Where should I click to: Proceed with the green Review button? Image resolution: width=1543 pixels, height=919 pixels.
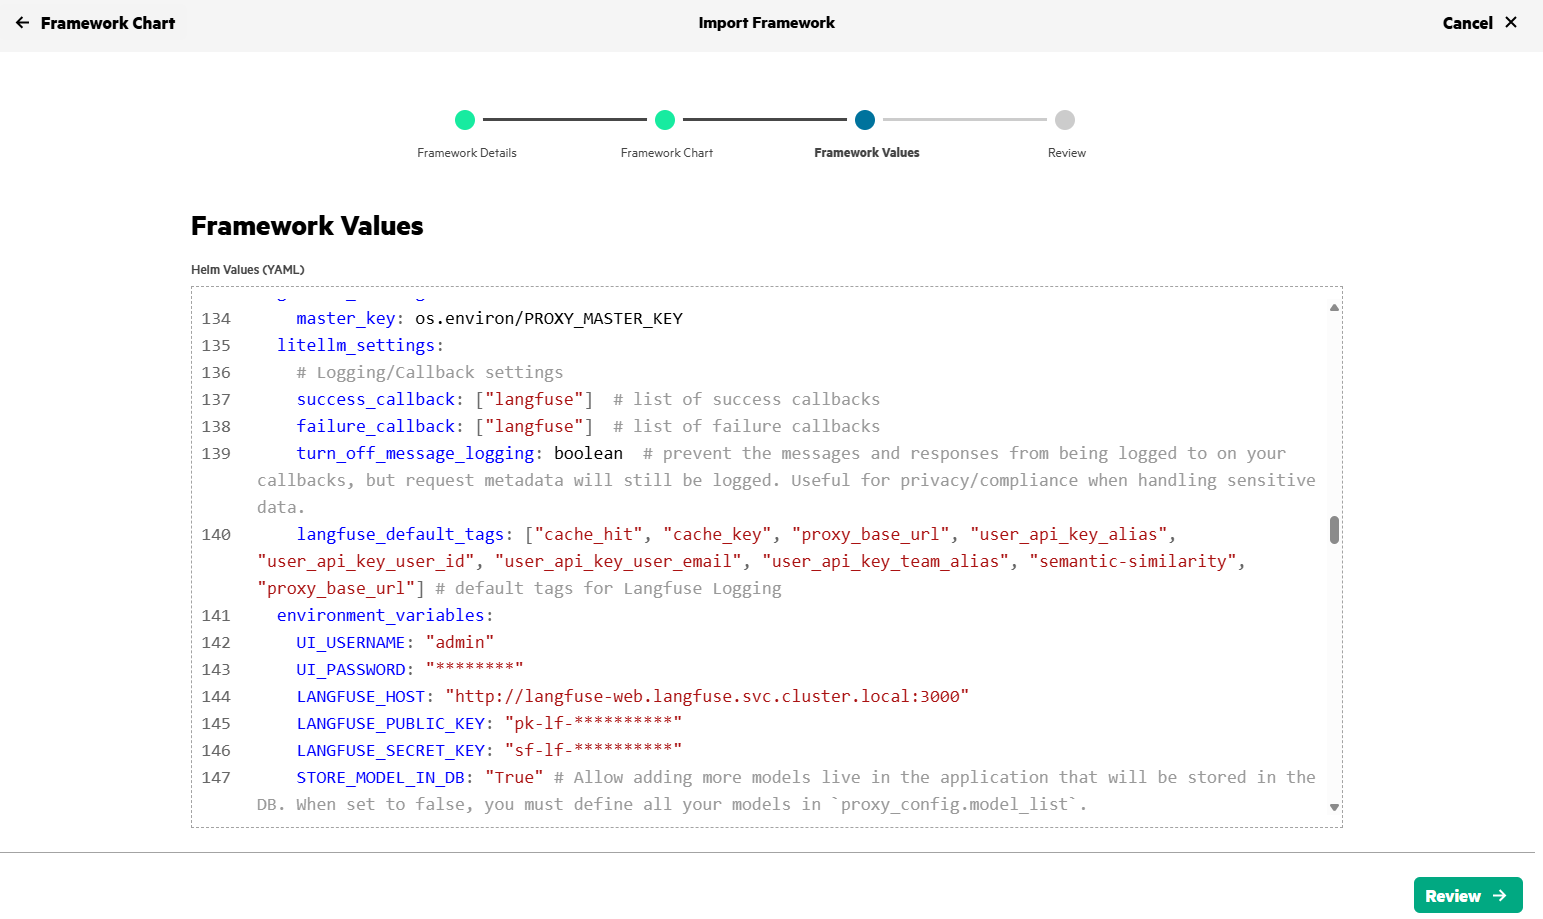coord(1468,895)
